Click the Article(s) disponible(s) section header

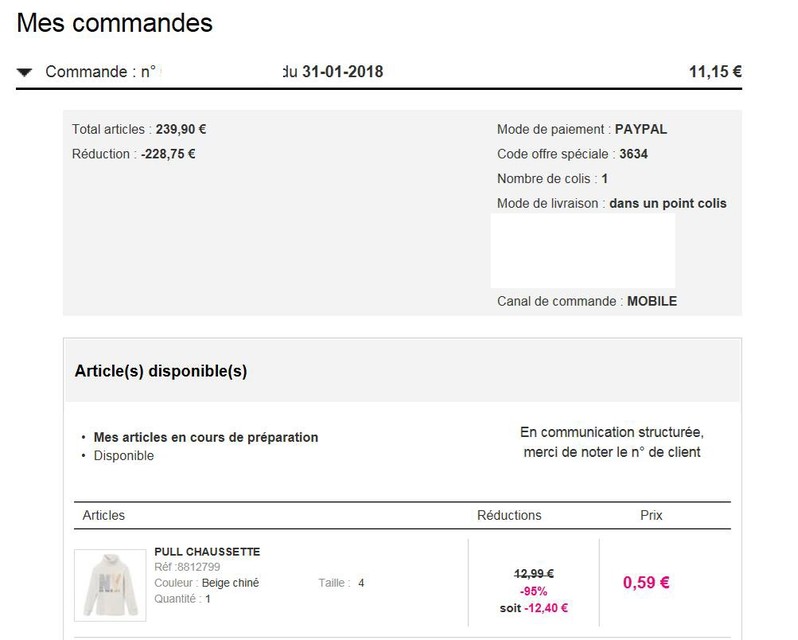pos(161,371)
